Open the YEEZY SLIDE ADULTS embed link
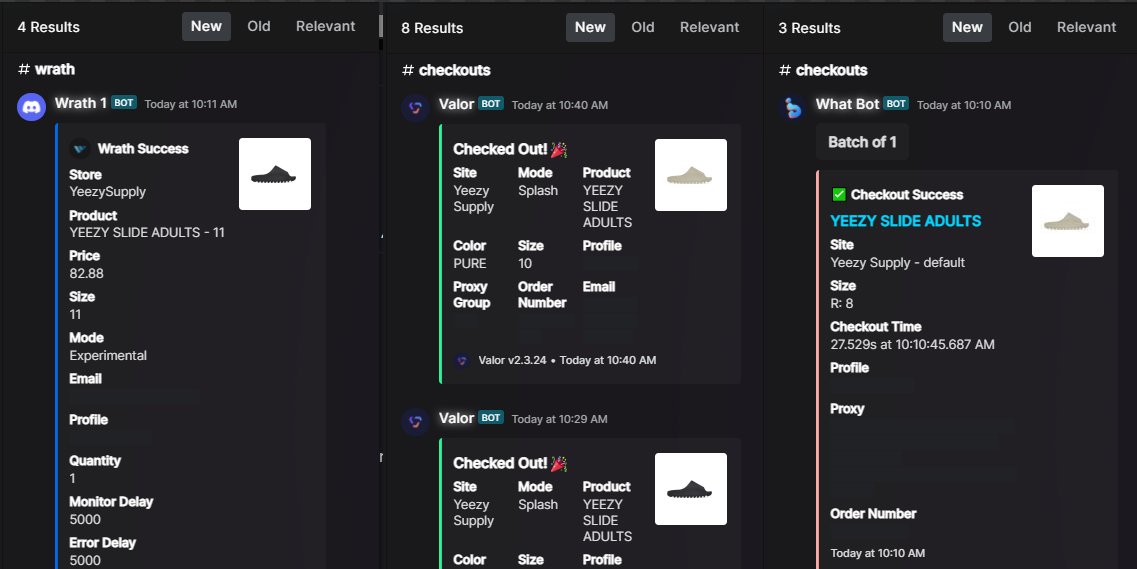The image size is (1137, 569). pyautogui.click(x=906, y=221)
